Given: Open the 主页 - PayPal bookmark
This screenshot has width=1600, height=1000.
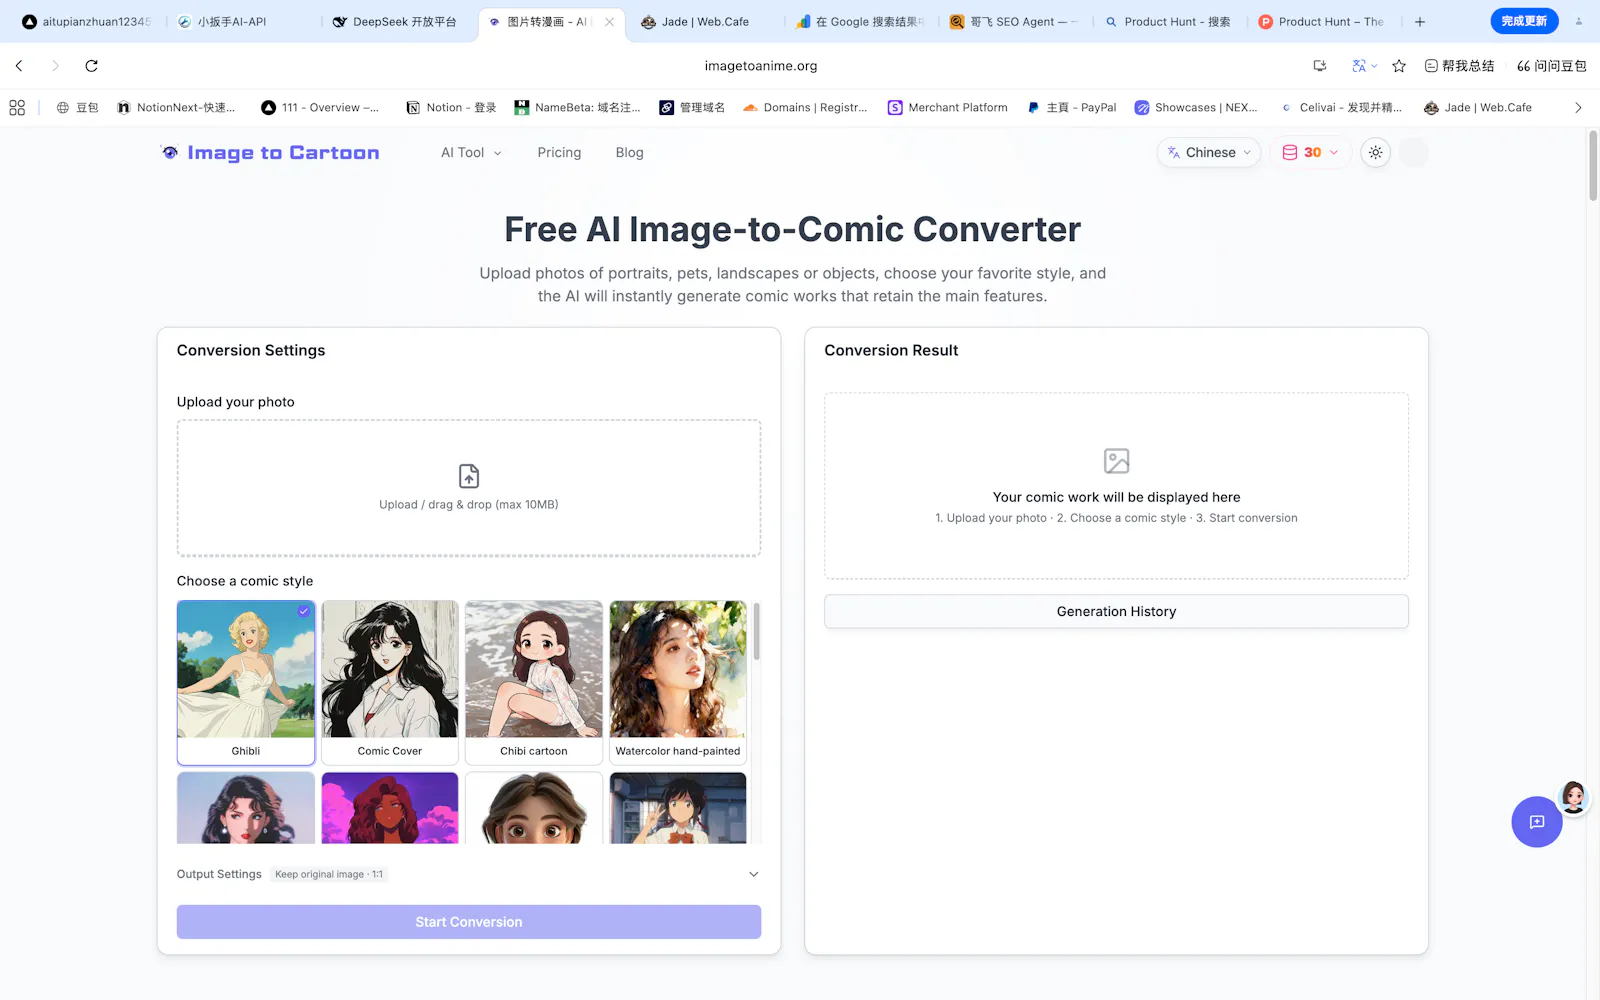Looking at the screenshot, I should coord(1071,108).
